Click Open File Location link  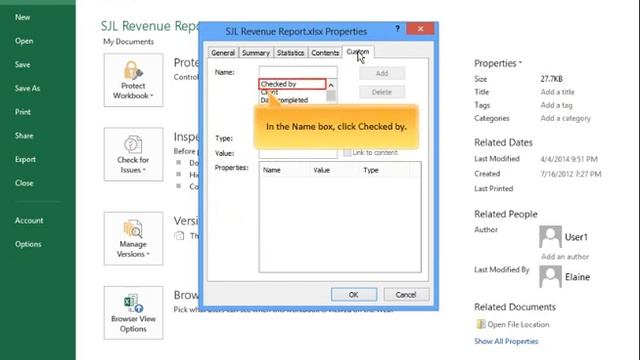point(518,324)
